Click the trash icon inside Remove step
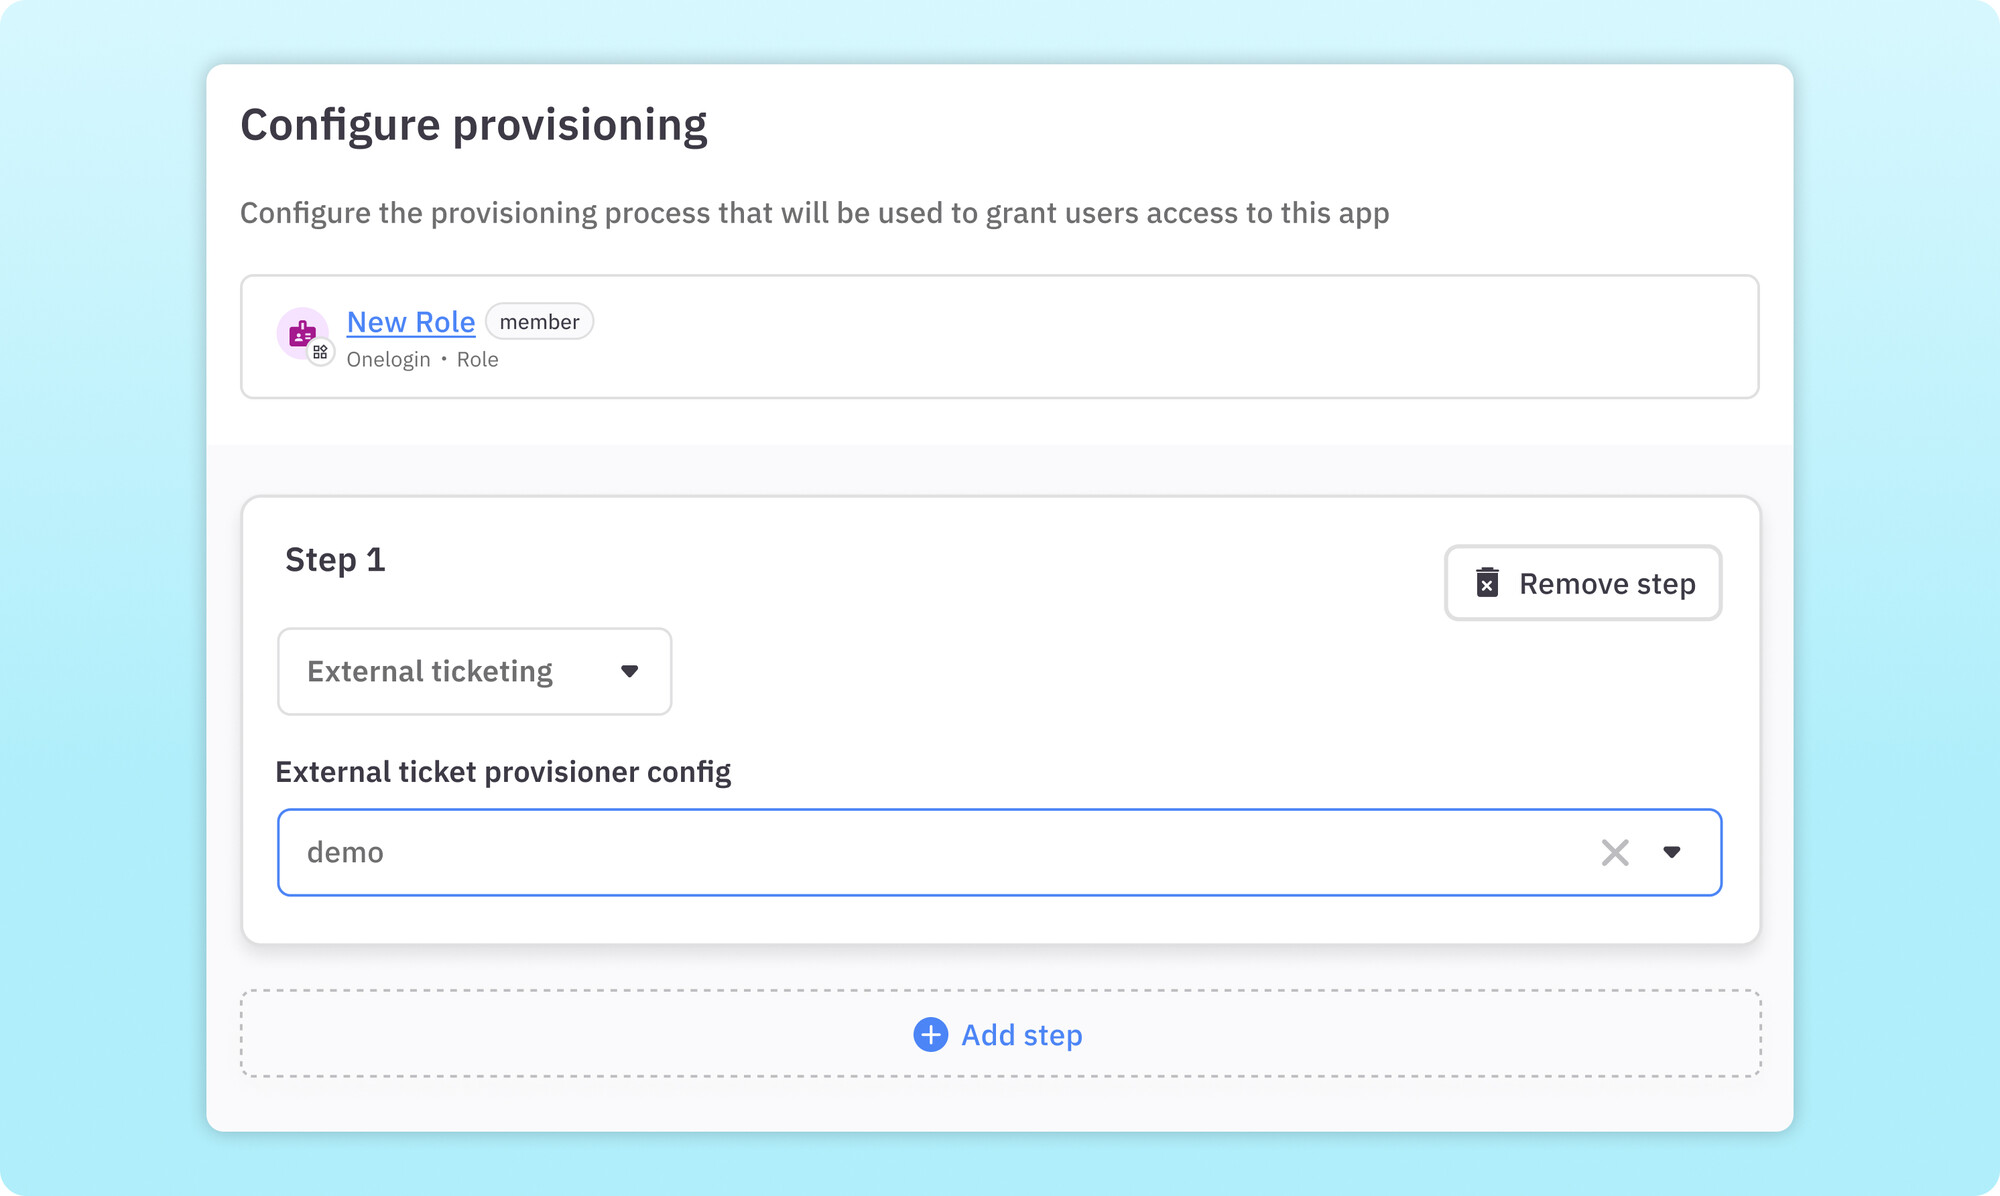 (1487, 583)
